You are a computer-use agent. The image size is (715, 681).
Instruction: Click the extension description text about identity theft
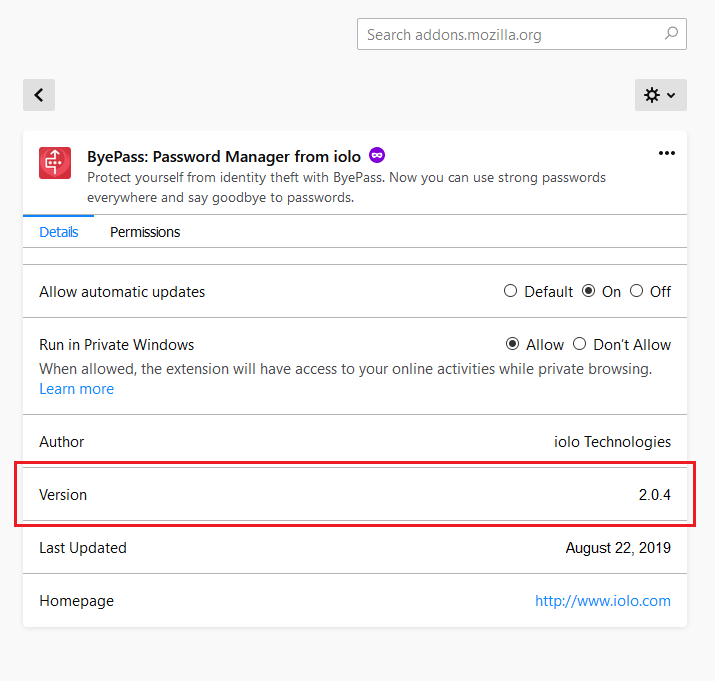pos(346,187)
